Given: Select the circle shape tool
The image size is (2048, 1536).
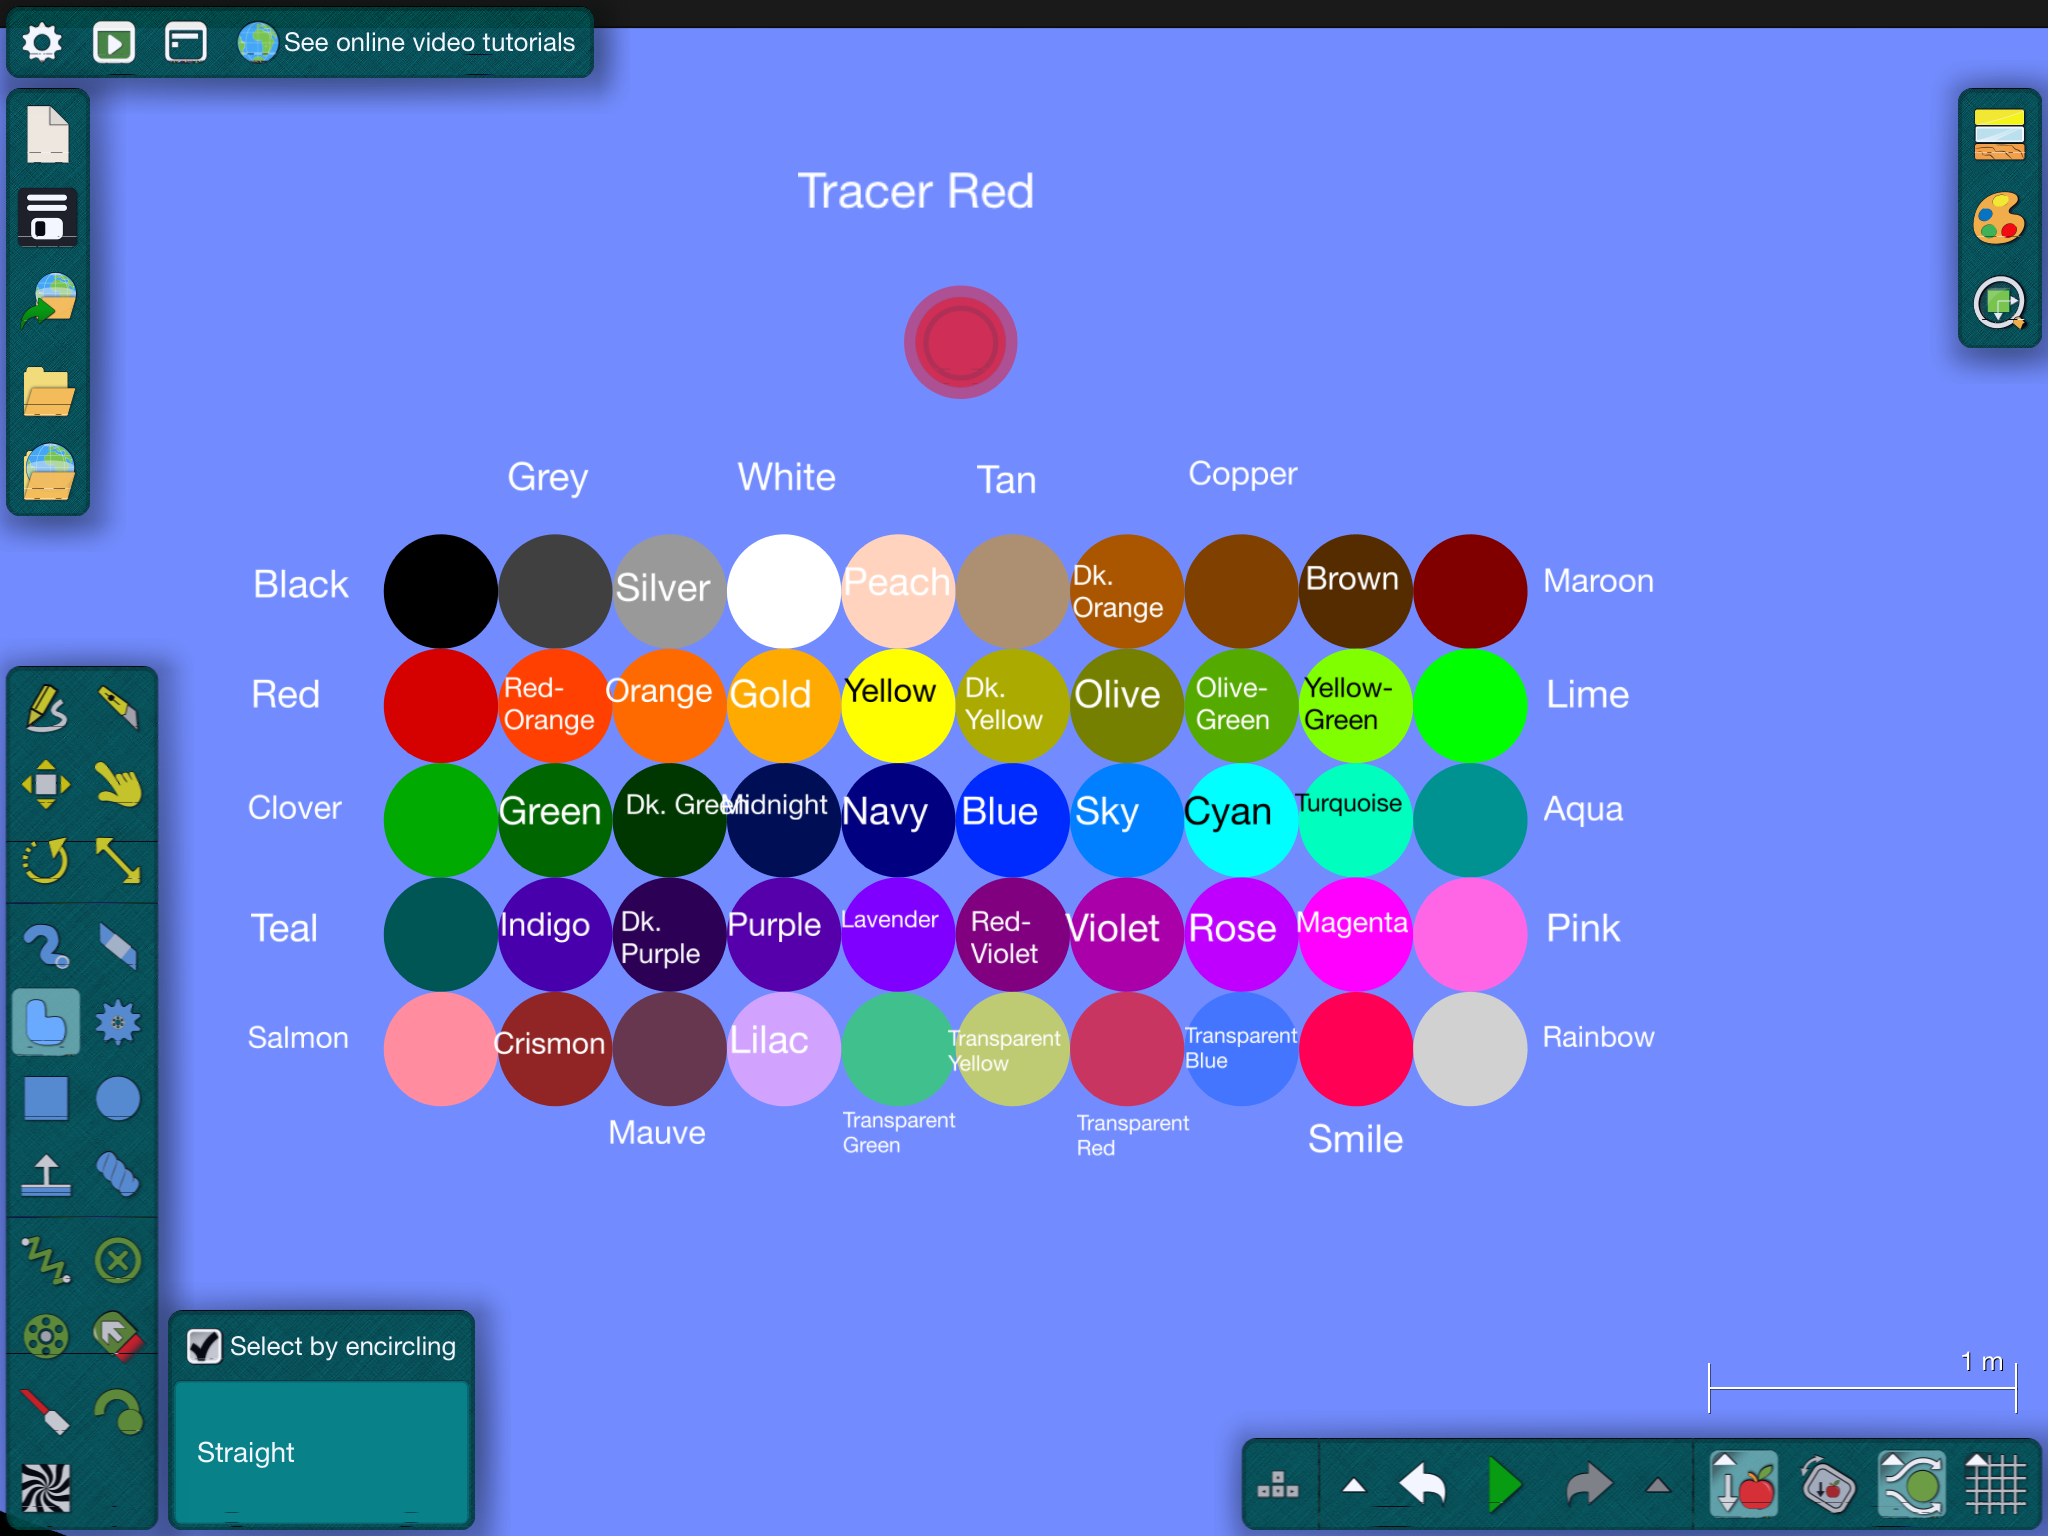Looking at the screenshot, I should 118,1099.
